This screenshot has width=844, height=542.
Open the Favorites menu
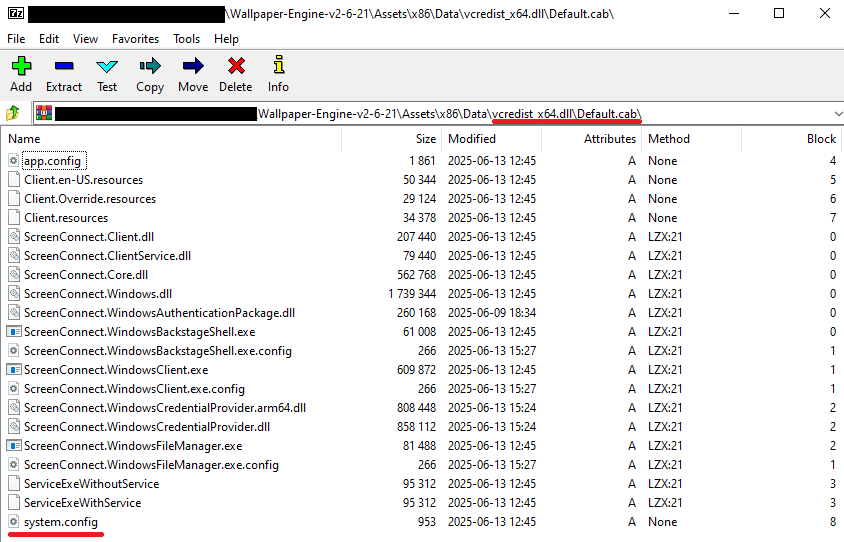click(x=136, y=39)
